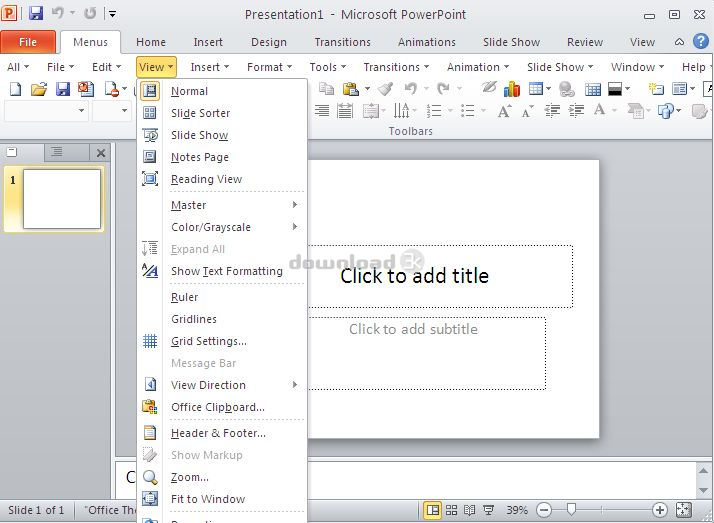Switch to Normal view via status bar button
714x523 pixels.
[x=433, y=510]
